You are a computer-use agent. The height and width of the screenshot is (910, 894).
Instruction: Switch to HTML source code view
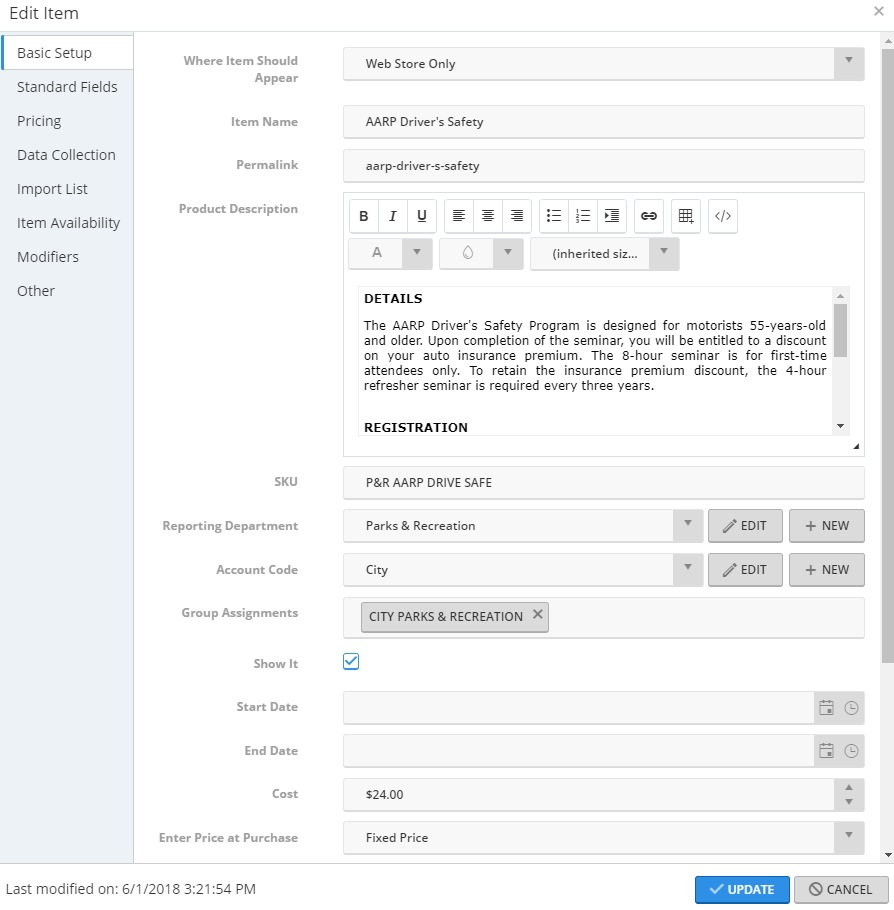click(x=723, y=216)
